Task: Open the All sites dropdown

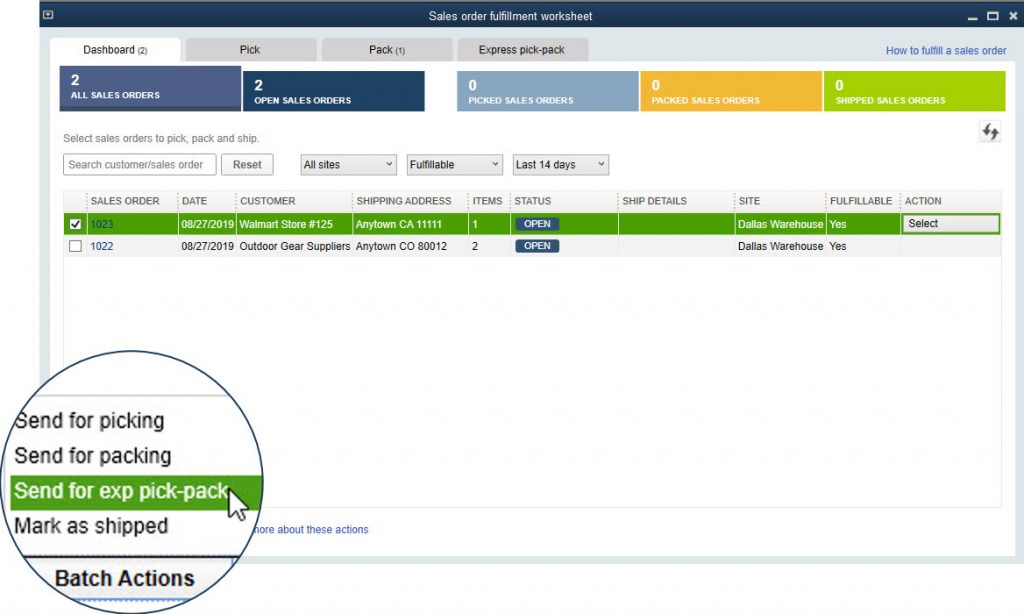Action: pos(349,165)
